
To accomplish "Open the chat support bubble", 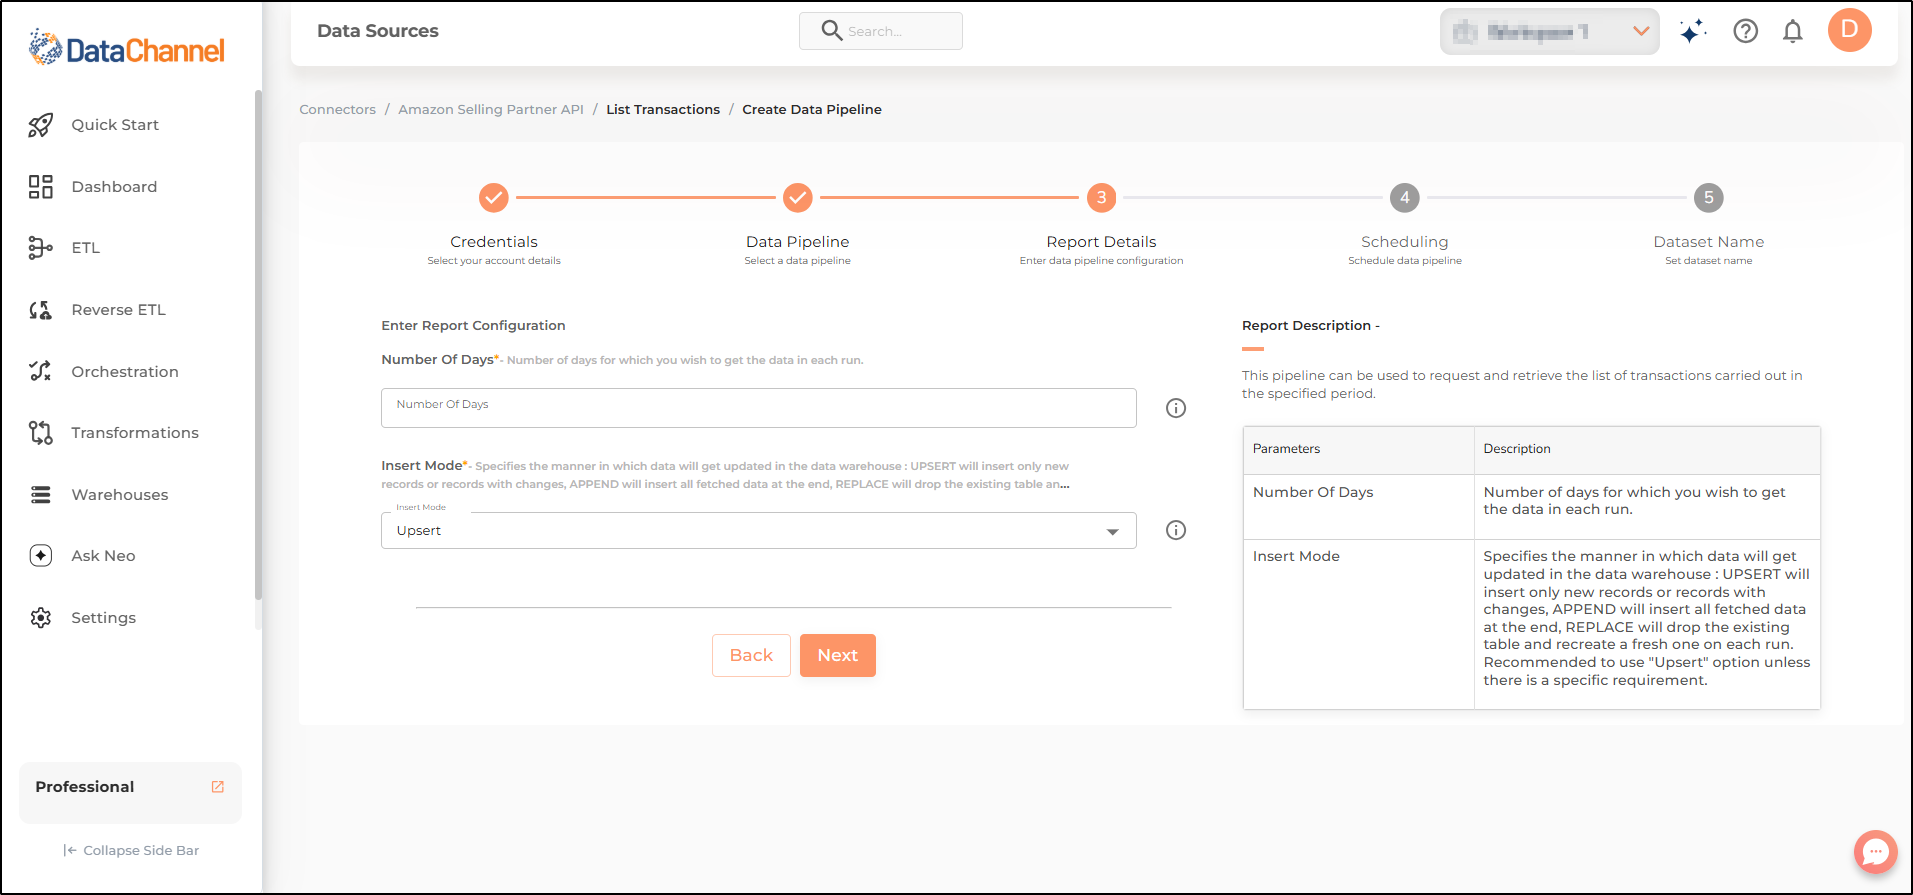I will (1875, 852).
